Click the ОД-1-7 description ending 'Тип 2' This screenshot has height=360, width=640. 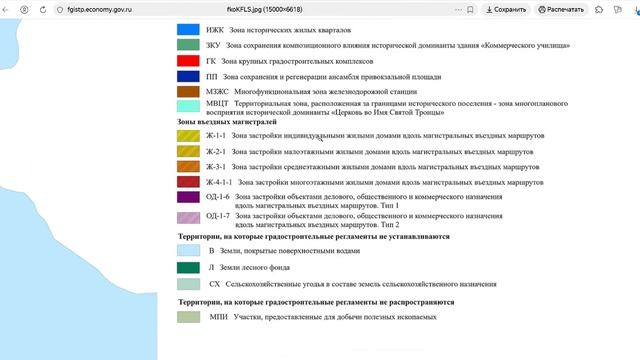pyautogui.click(x=369, y=220)
